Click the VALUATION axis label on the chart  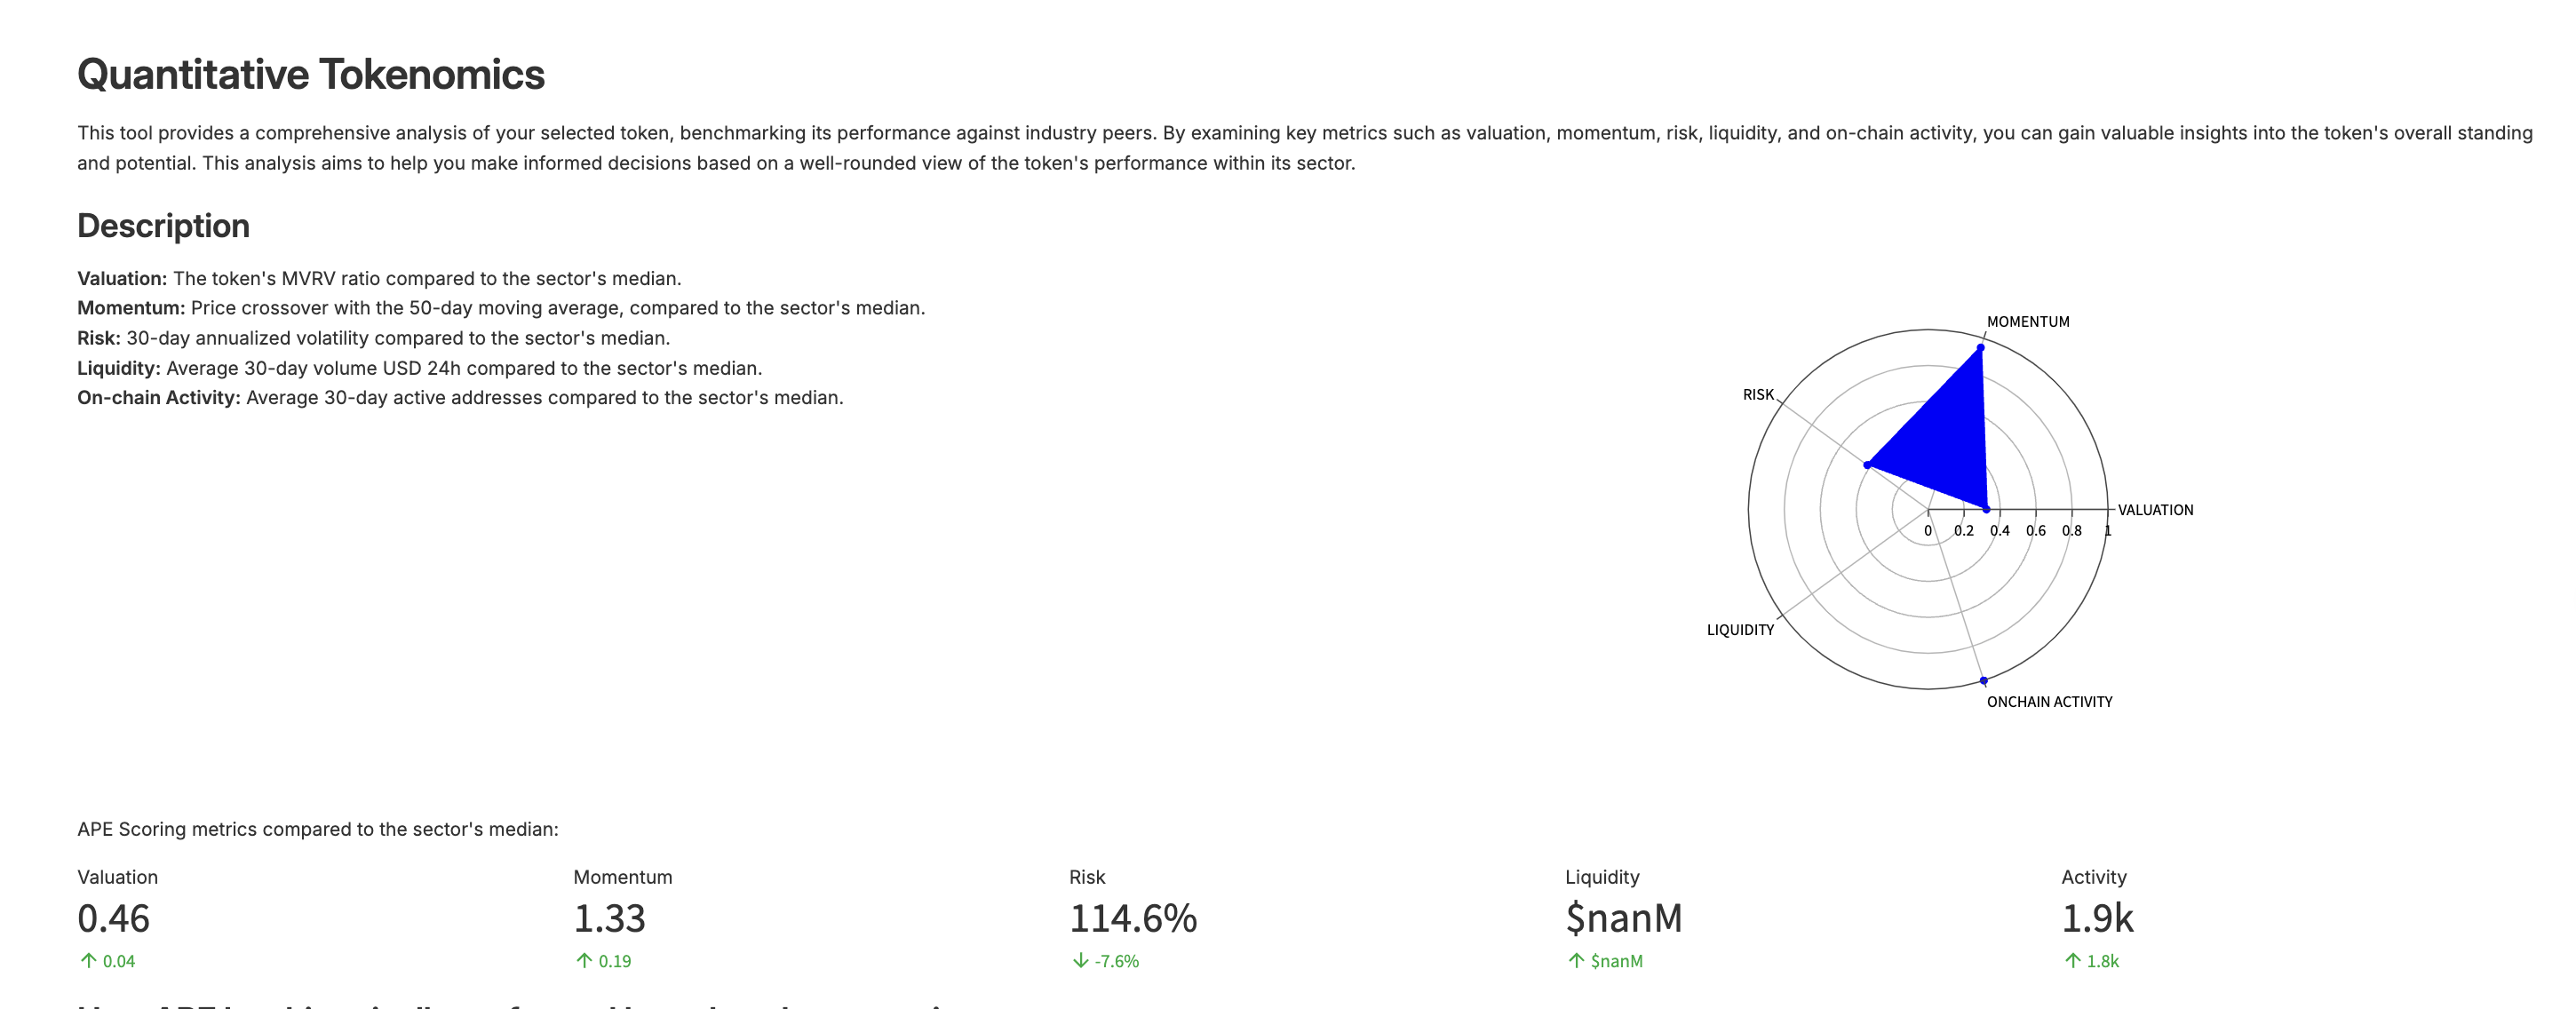tap(2155, 510)
